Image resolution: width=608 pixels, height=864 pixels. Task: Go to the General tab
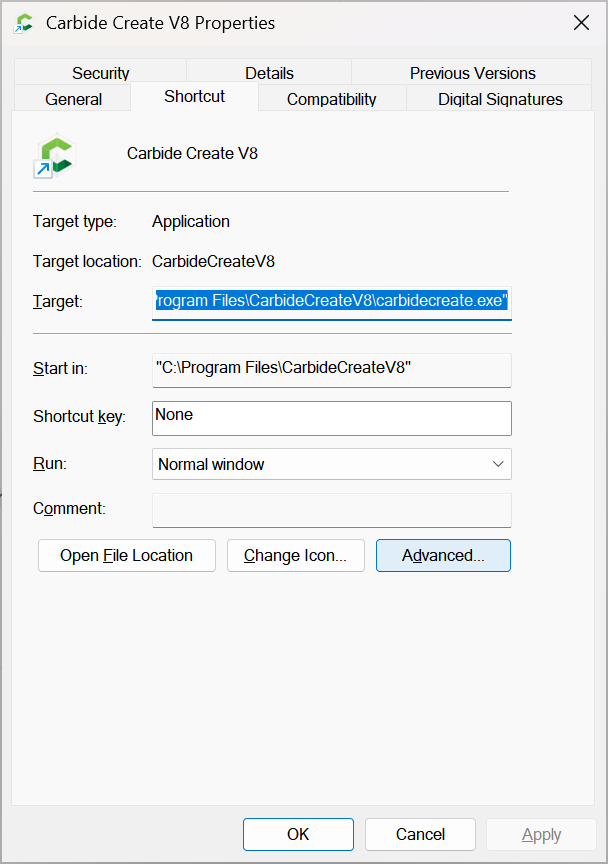[73, 99]
